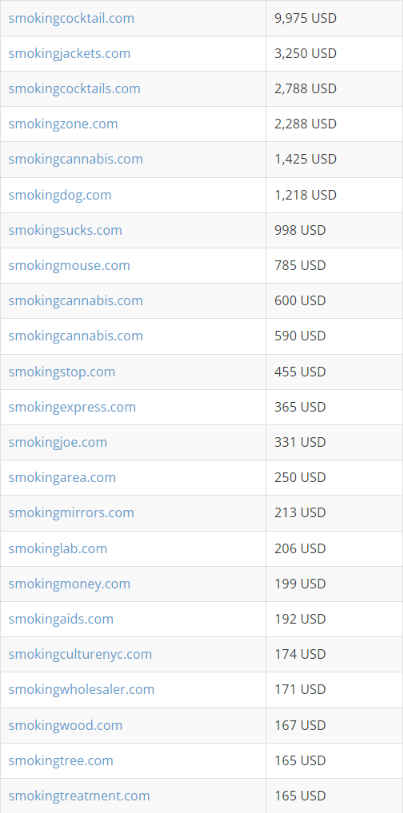This screenshot has width=403, height=813.
Task: Open the smokingexpress.com link
Action: 72,407
